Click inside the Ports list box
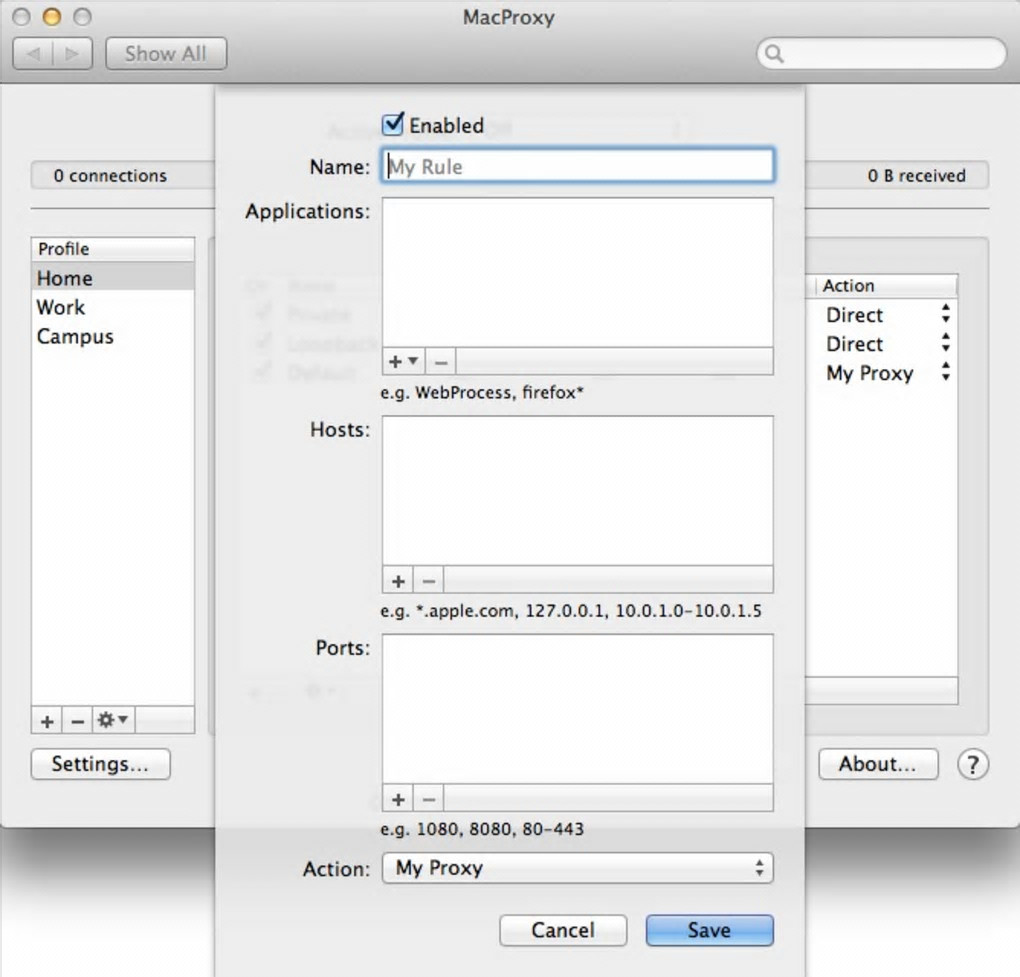Viewport: 1020px width, 977px height. pyautogui.click(x=578, y=709)
